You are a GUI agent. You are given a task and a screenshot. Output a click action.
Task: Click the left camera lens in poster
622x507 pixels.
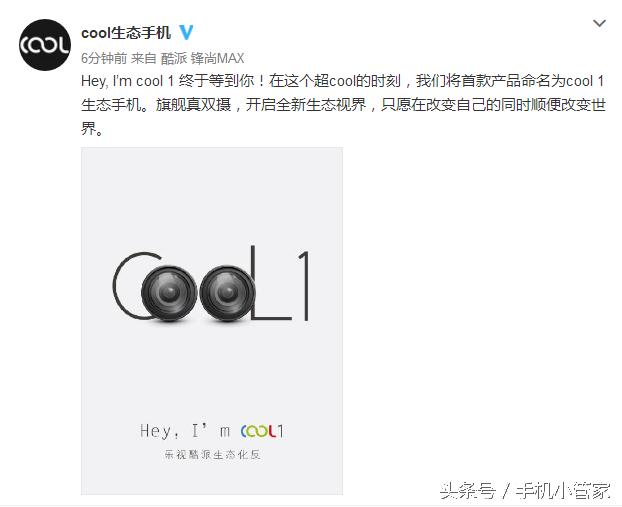coord(169,293)
